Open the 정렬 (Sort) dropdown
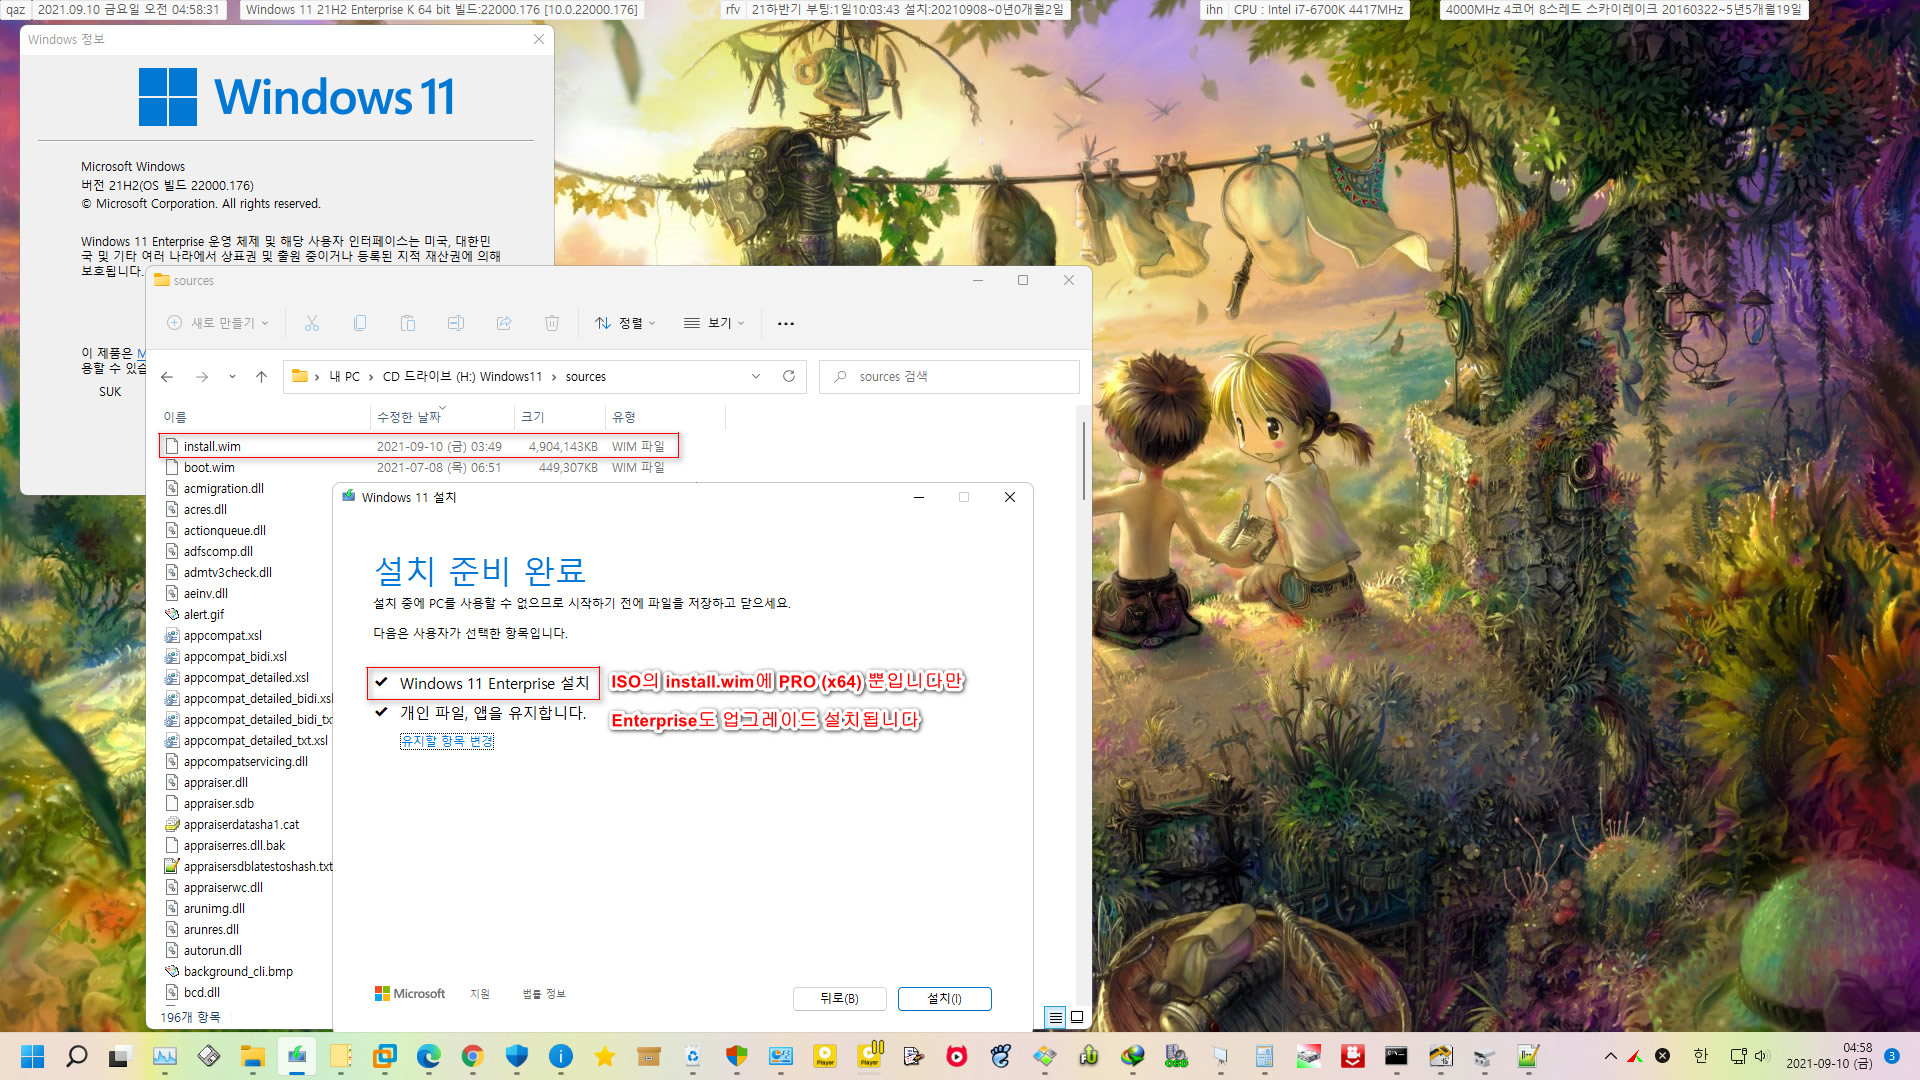The height and width of the screenshot is (1080, 1920). click(625, 323)
